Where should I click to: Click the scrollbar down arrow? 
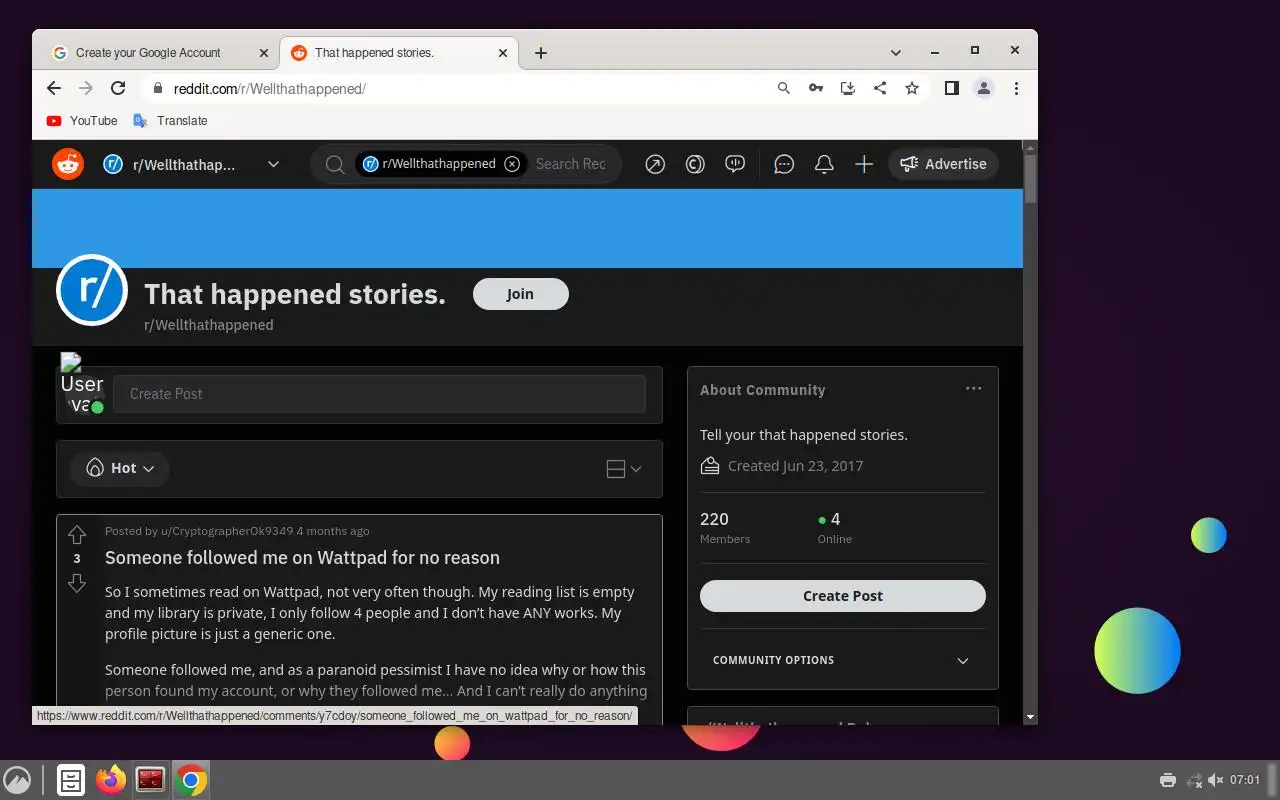[1030, 716]
